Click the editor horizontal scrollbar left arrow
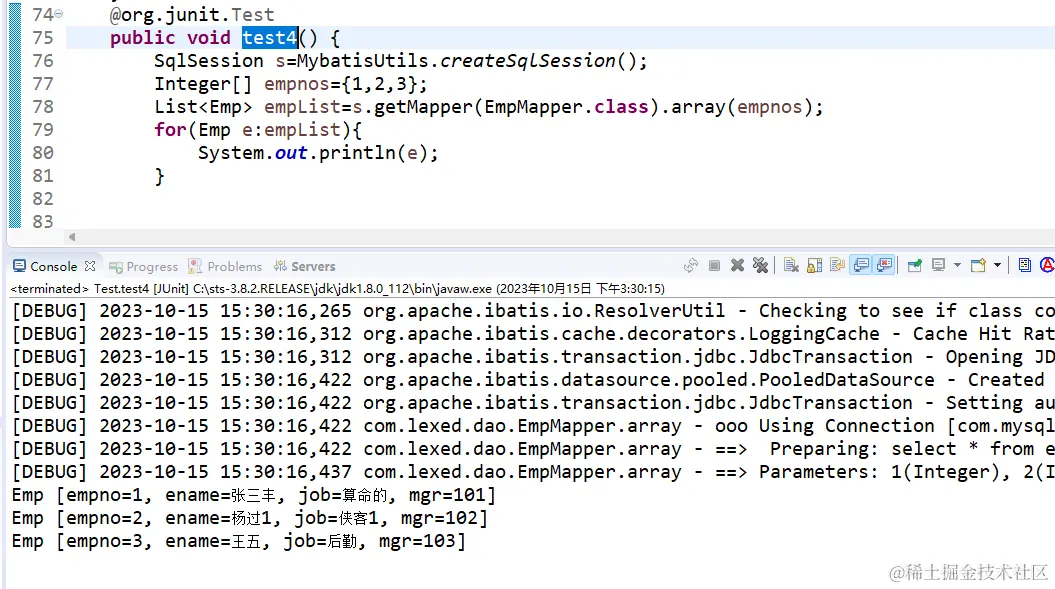This screenshot has width=1055, height=589. click(72, 237)
